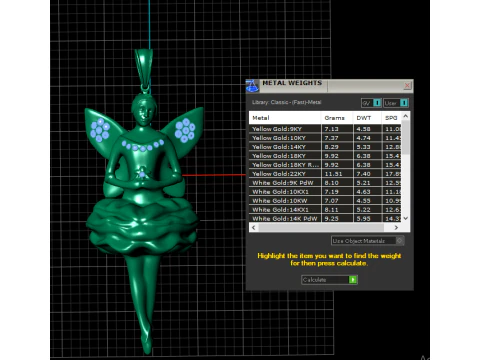Select White Gold:14KX1 row
Image resolution: width=480 pixels, height=360 pixels.
(325, 210)
